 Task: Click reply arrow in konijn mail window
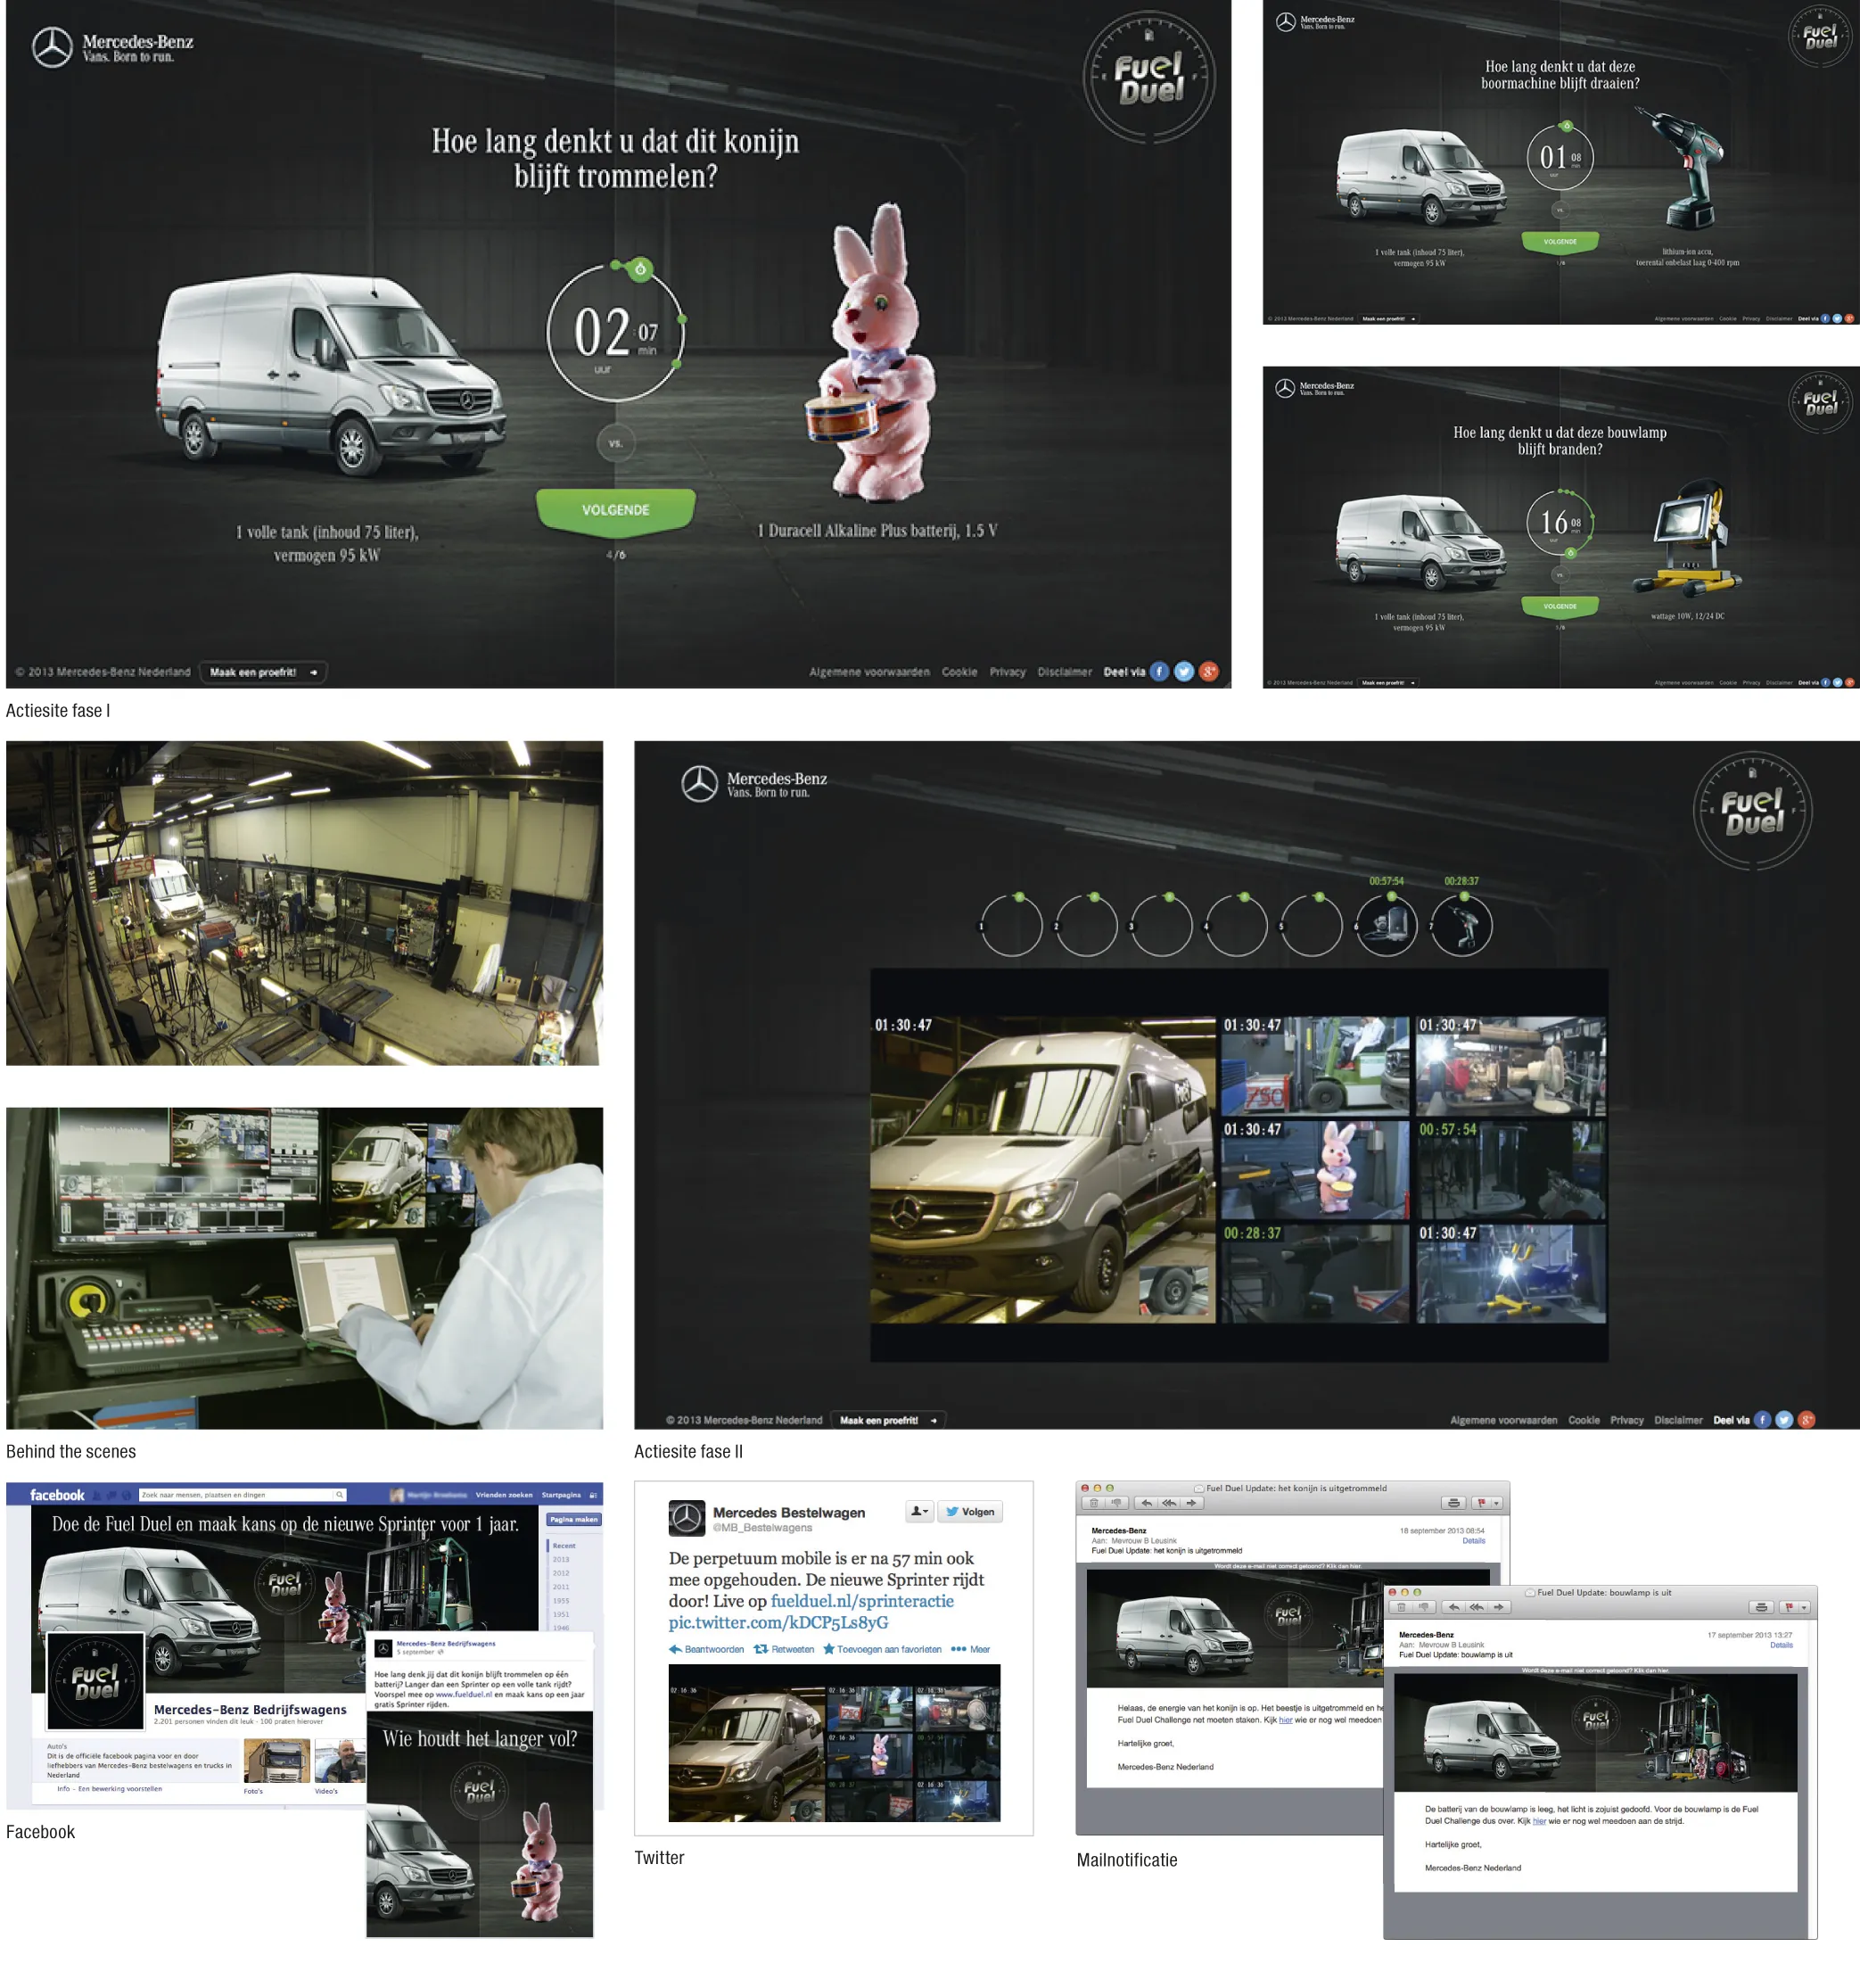point(1146,1503)
